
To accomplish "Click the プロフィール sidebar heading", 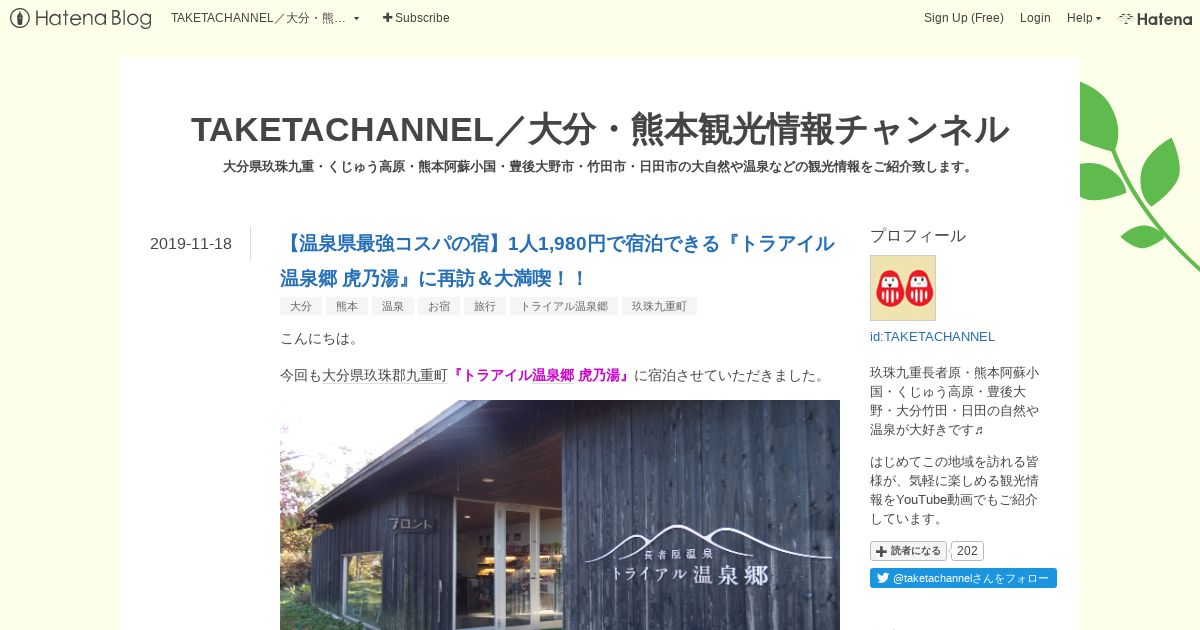I will click(918, 236).
